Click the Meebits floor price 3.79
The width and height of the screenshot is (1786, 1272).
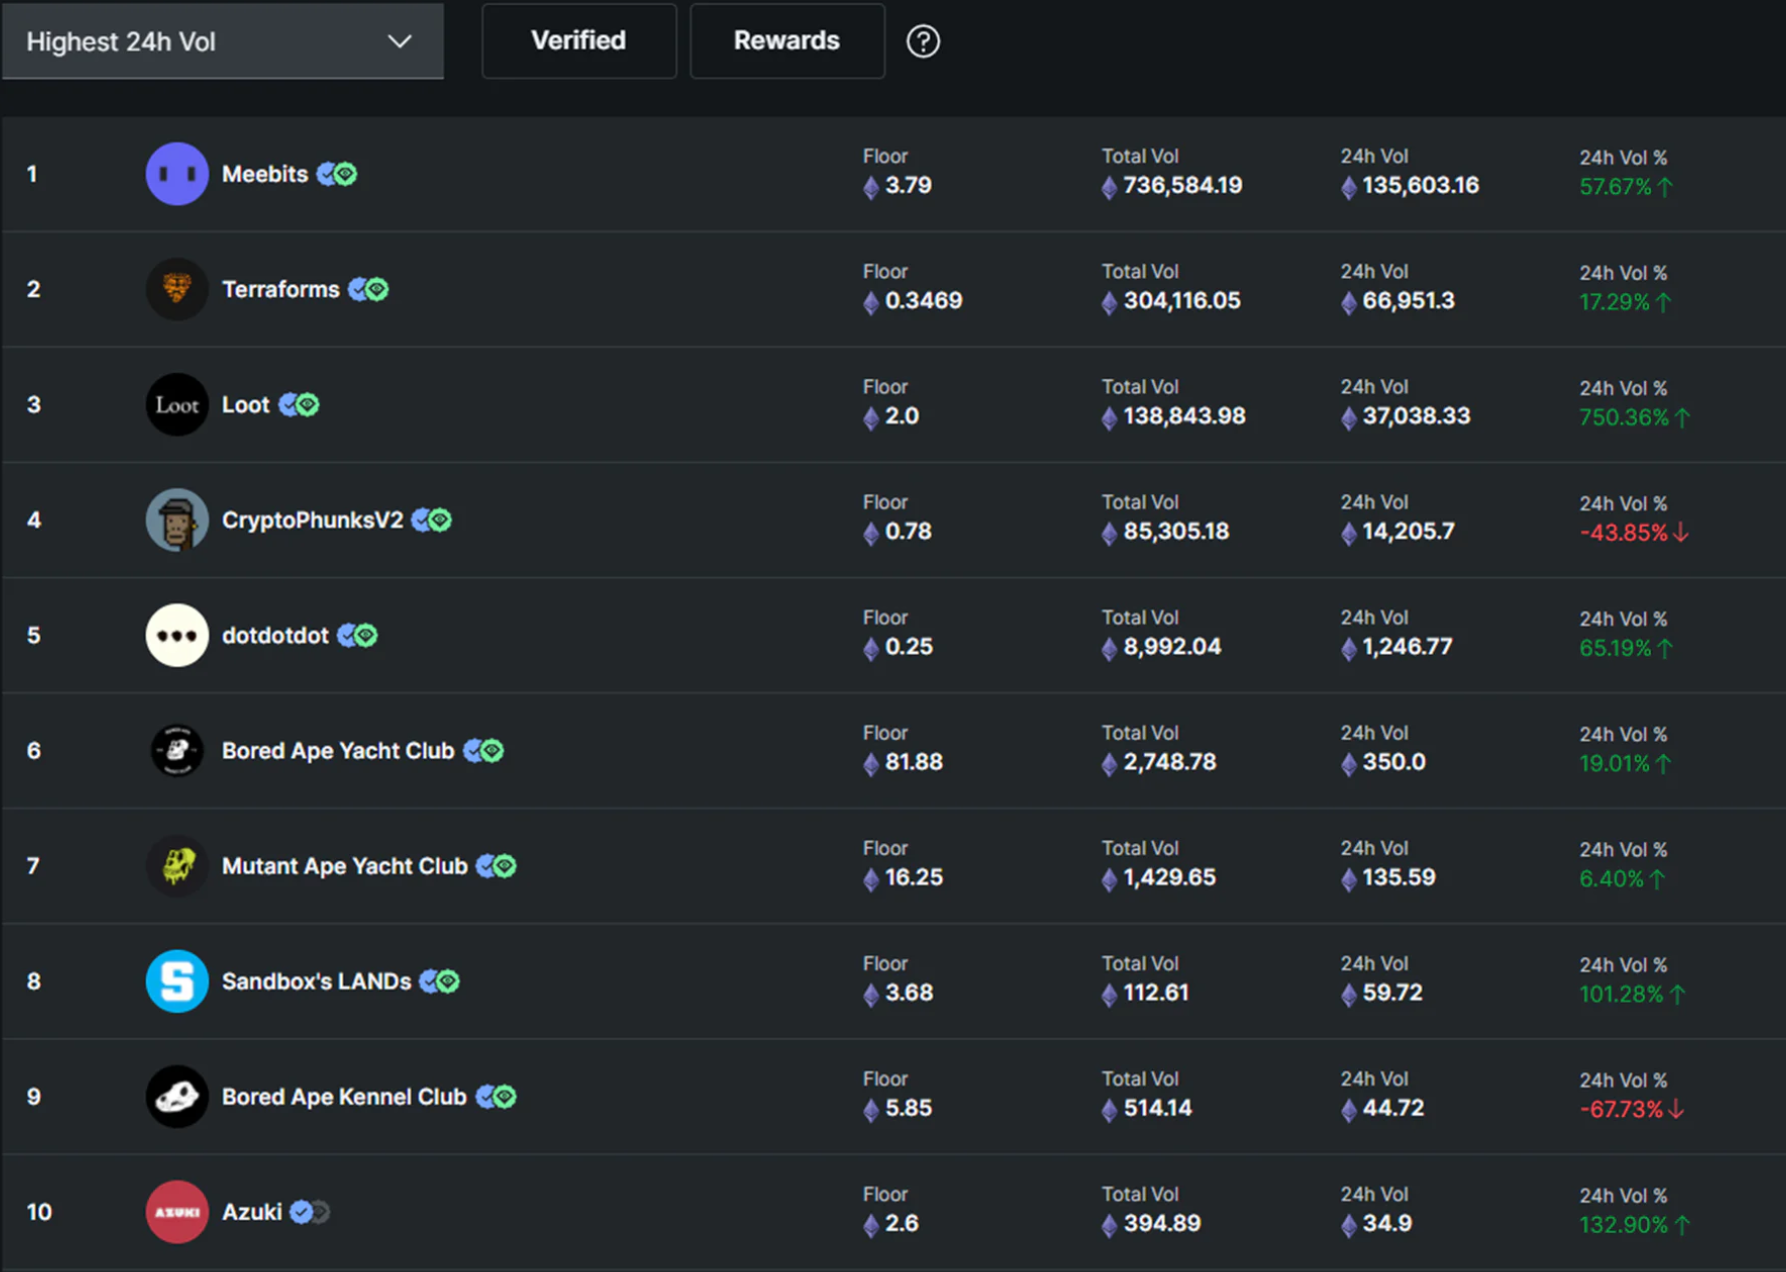[907, 186]
